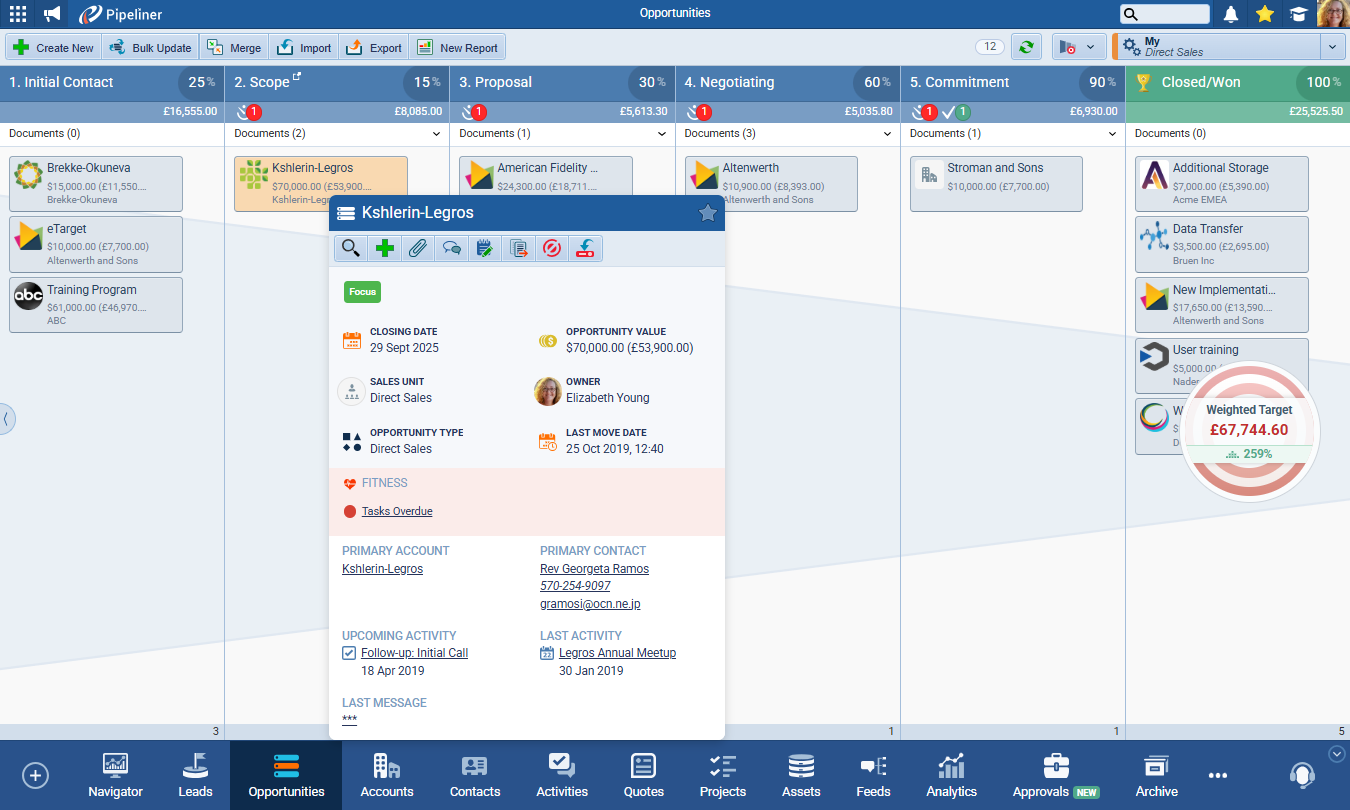Show more navigation items via ellipsis
This screenshot has height=810, width=1350.
(1217, 775)
